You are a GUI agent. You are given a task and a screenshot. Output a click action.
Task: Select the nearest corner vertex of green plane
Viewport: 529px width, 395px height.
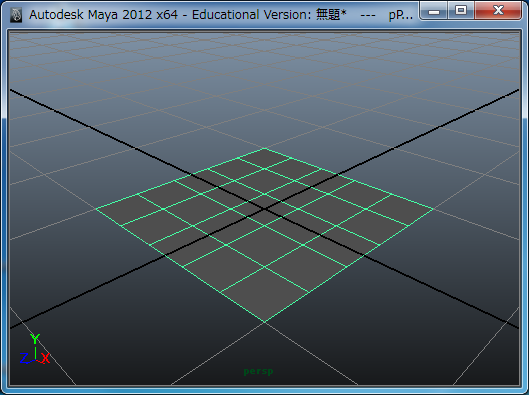pyautogui.click(x=264, y=322)
